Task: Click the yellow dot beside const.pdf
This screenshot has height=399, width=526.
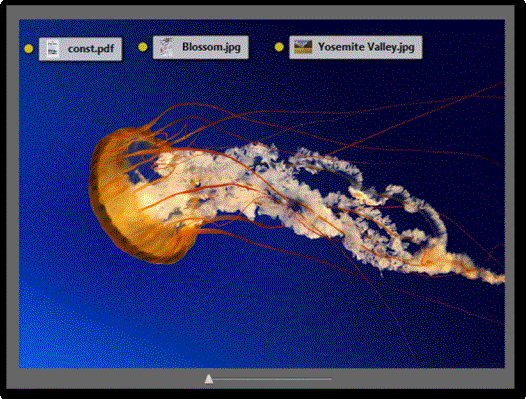Action: (x=29, y=49)
